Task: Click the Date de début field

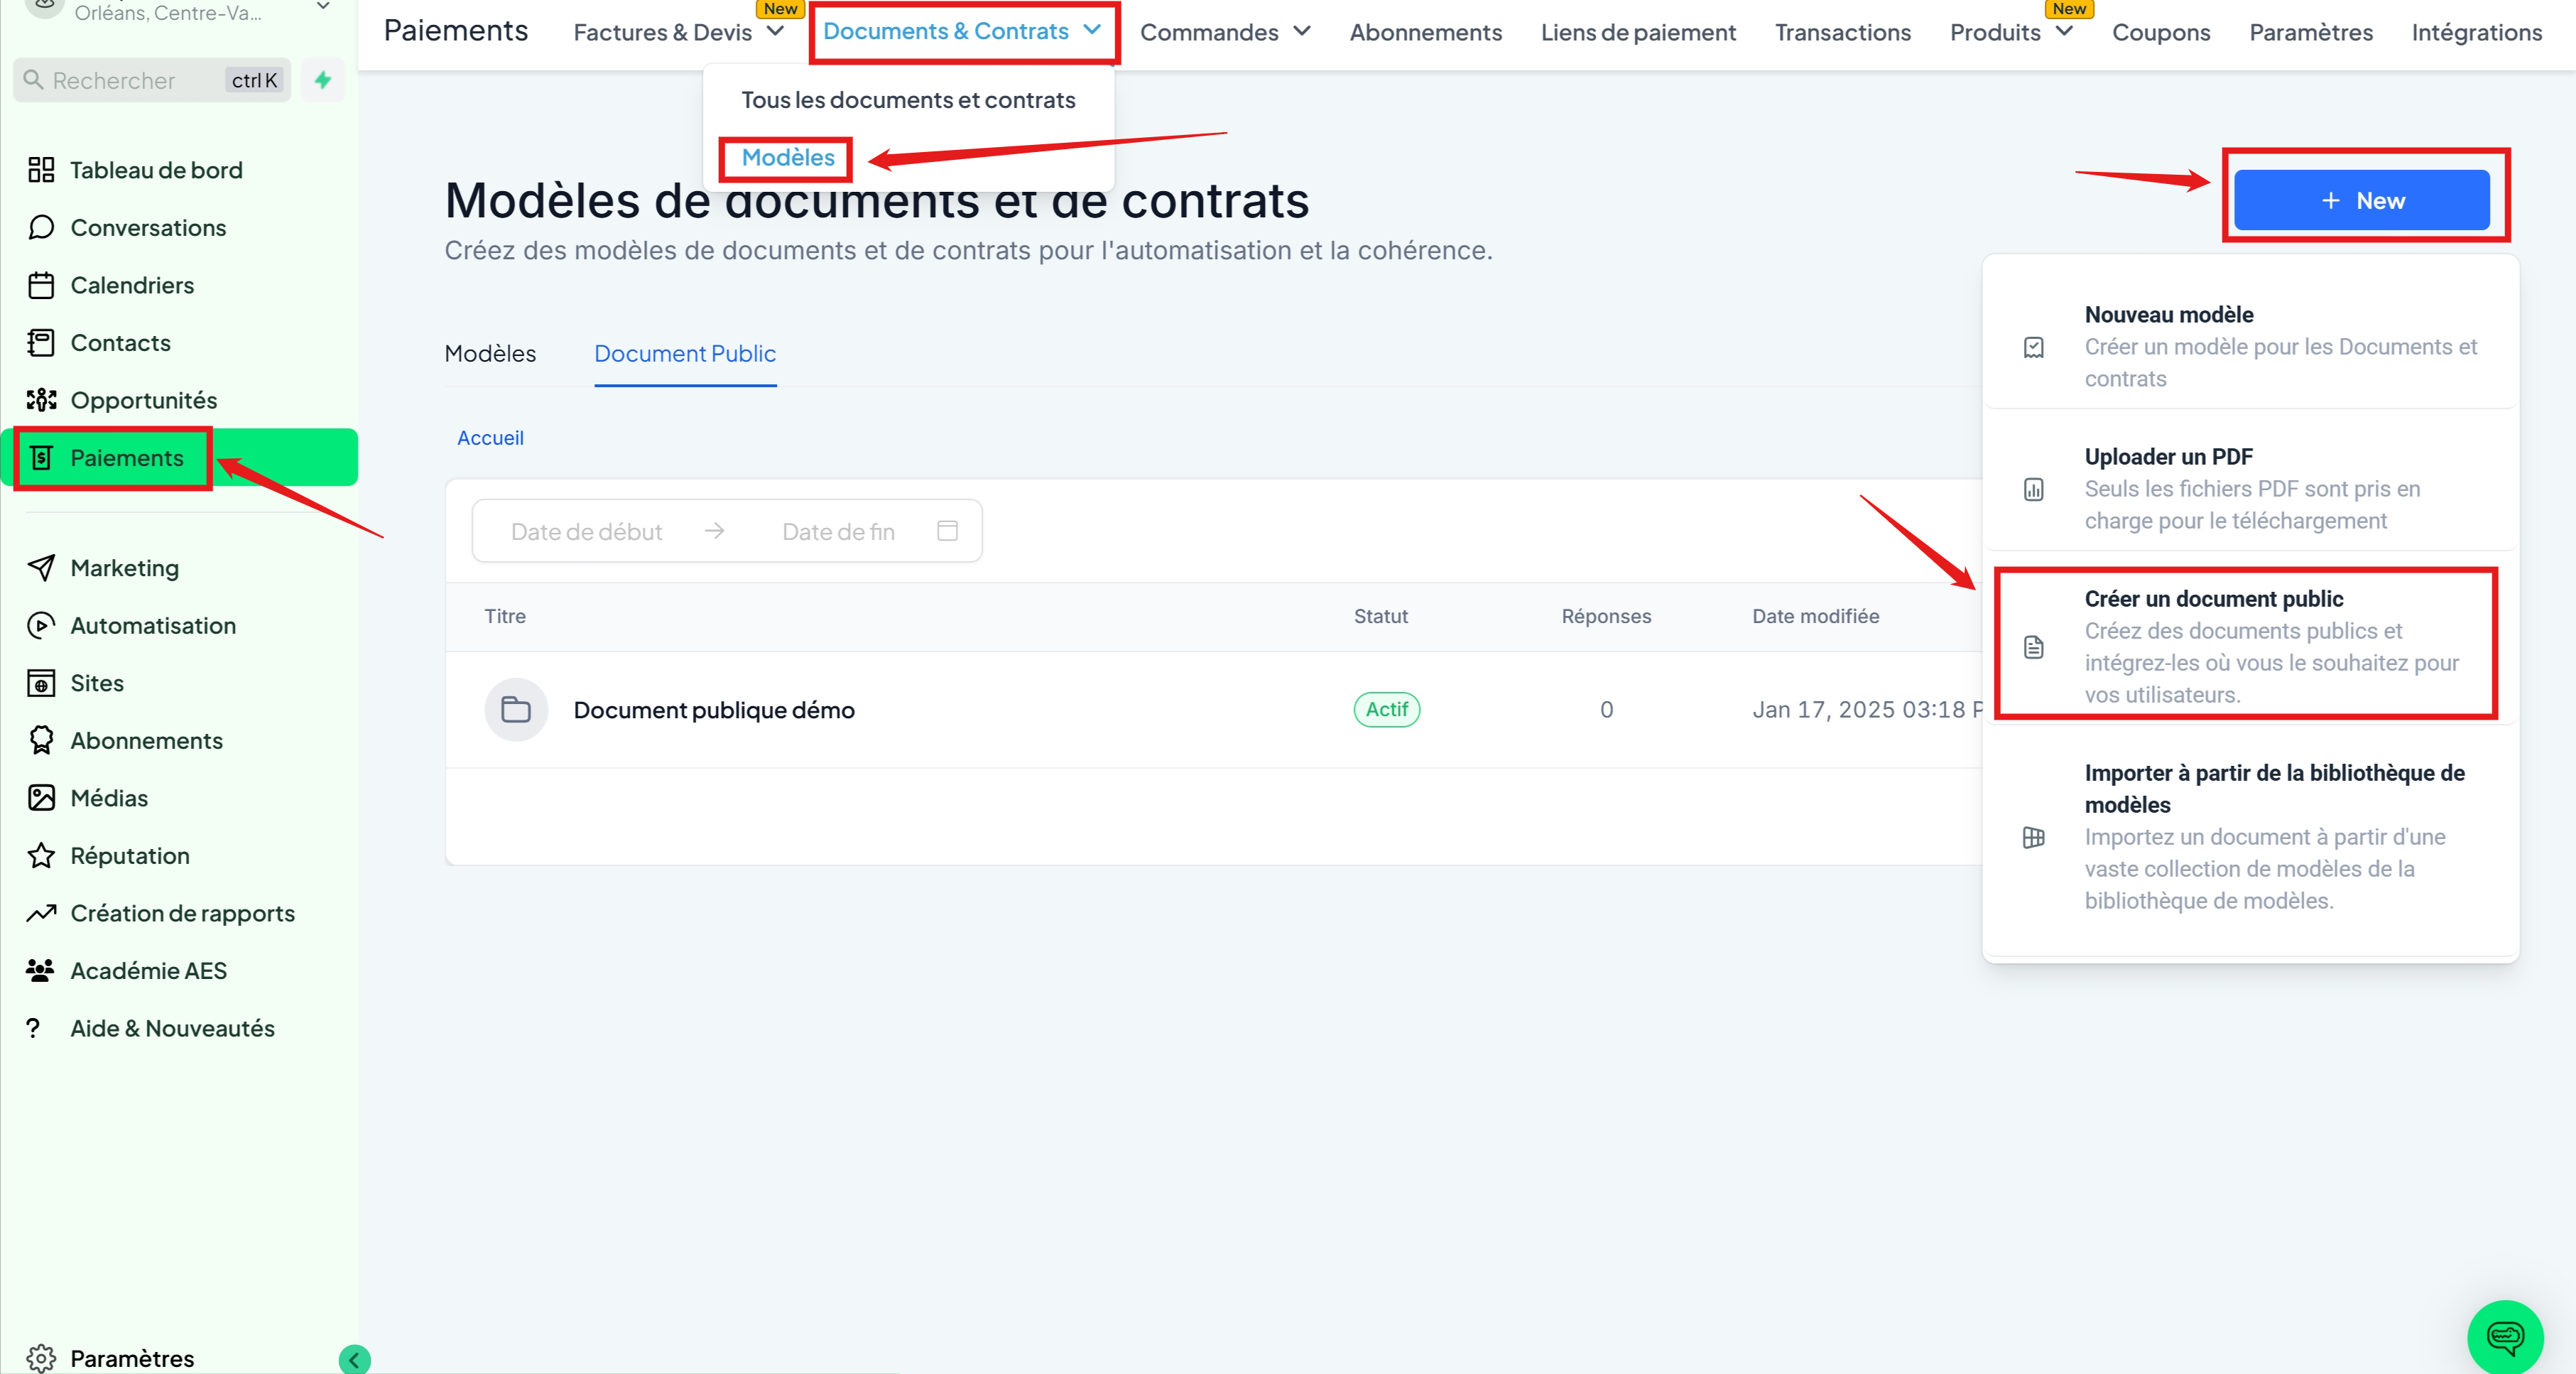Action: pos(586,532)
